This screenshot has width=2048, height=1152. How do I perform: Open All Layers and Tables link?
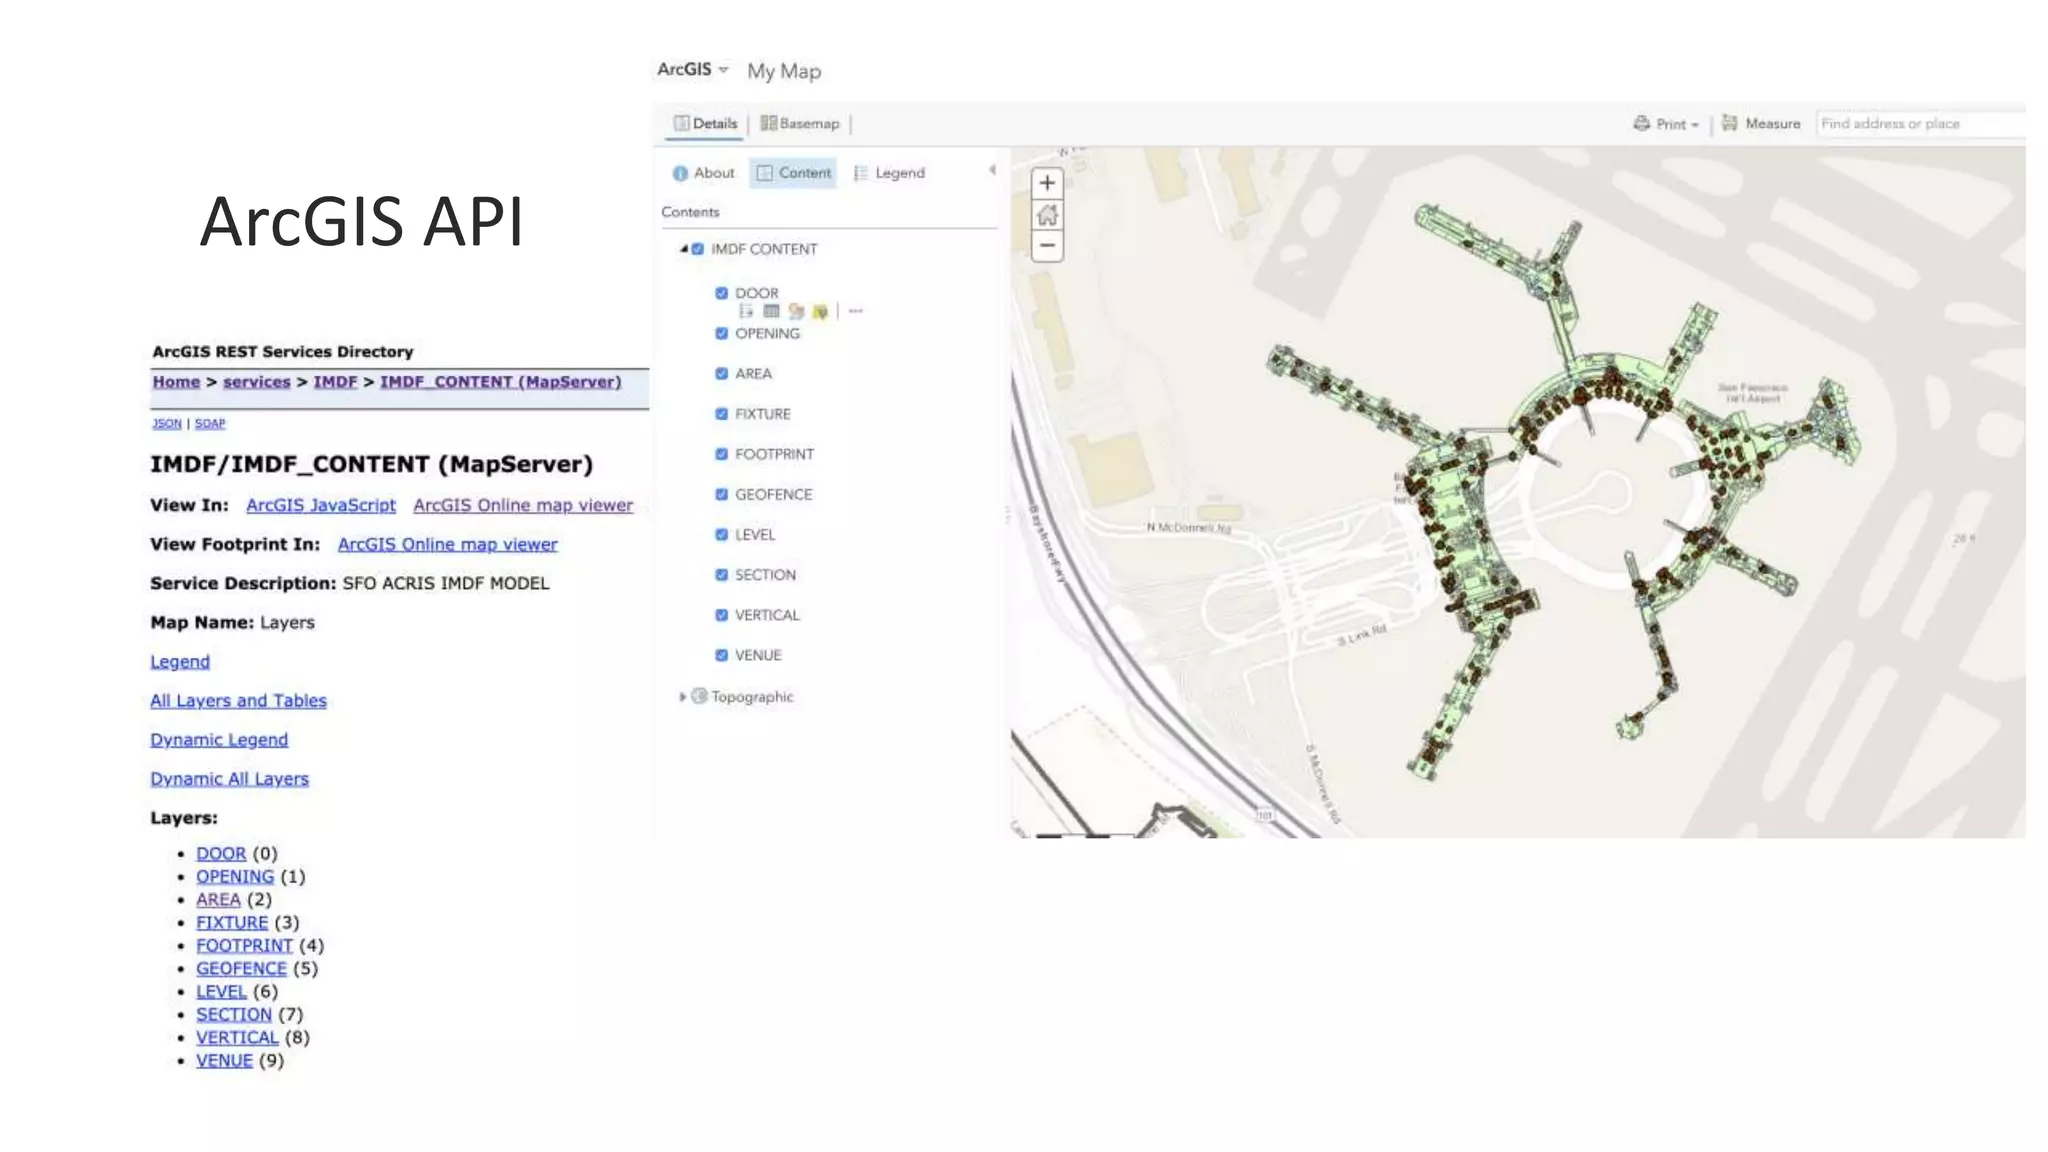point(238,701)
